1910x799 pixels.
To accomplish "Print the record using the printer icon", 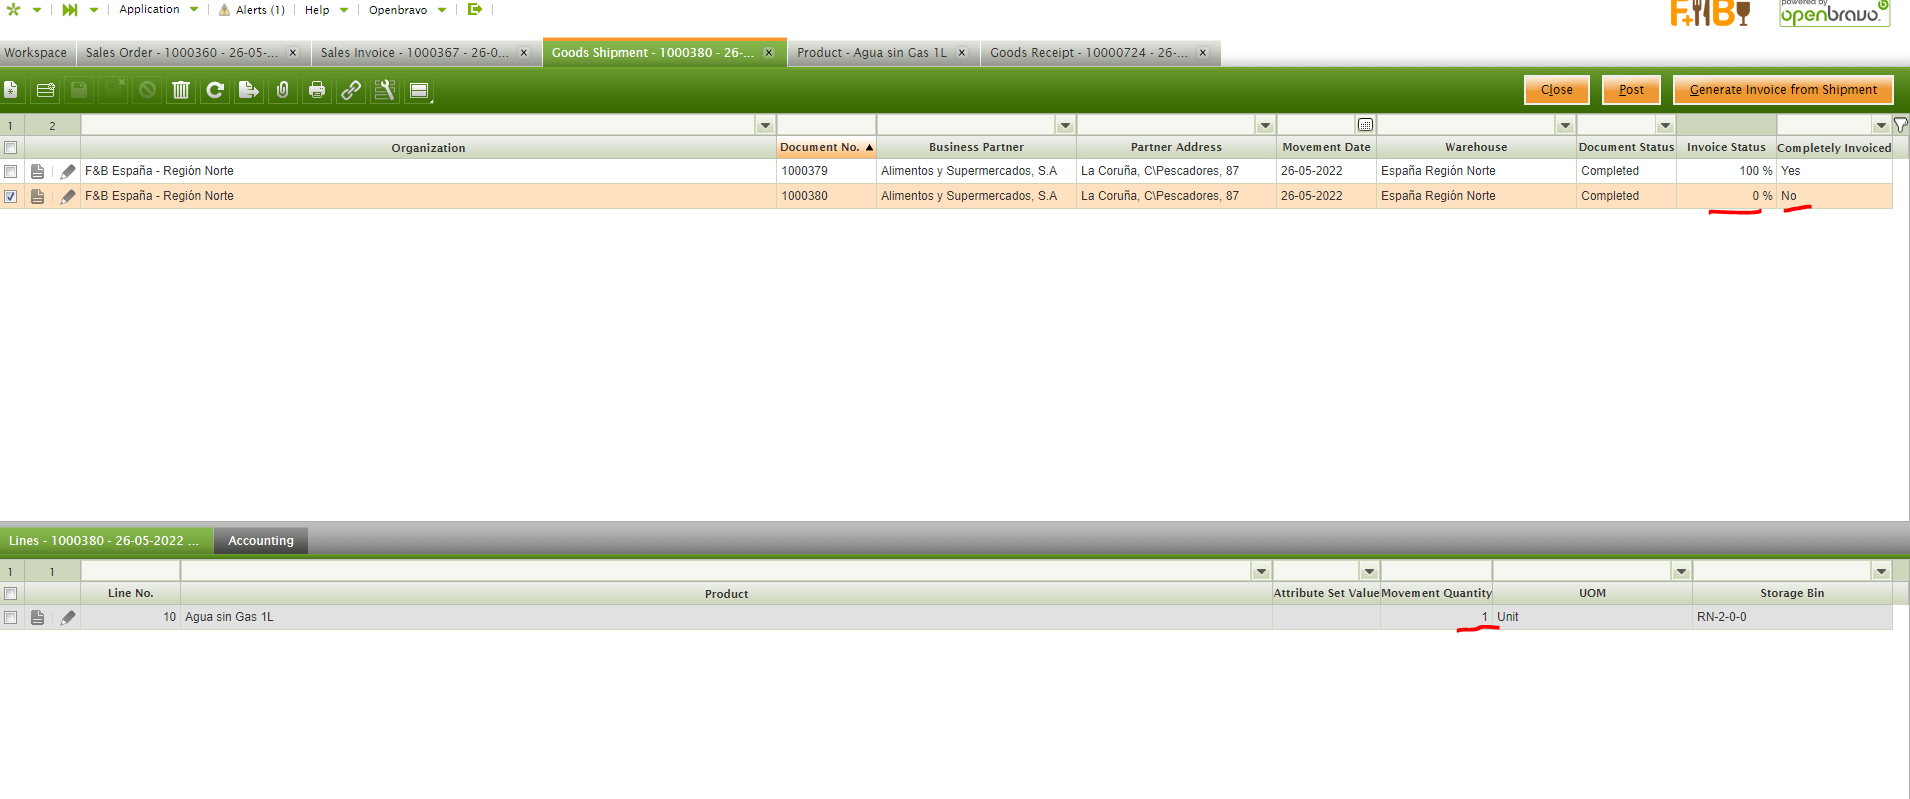I will click(x=317, y=91).
